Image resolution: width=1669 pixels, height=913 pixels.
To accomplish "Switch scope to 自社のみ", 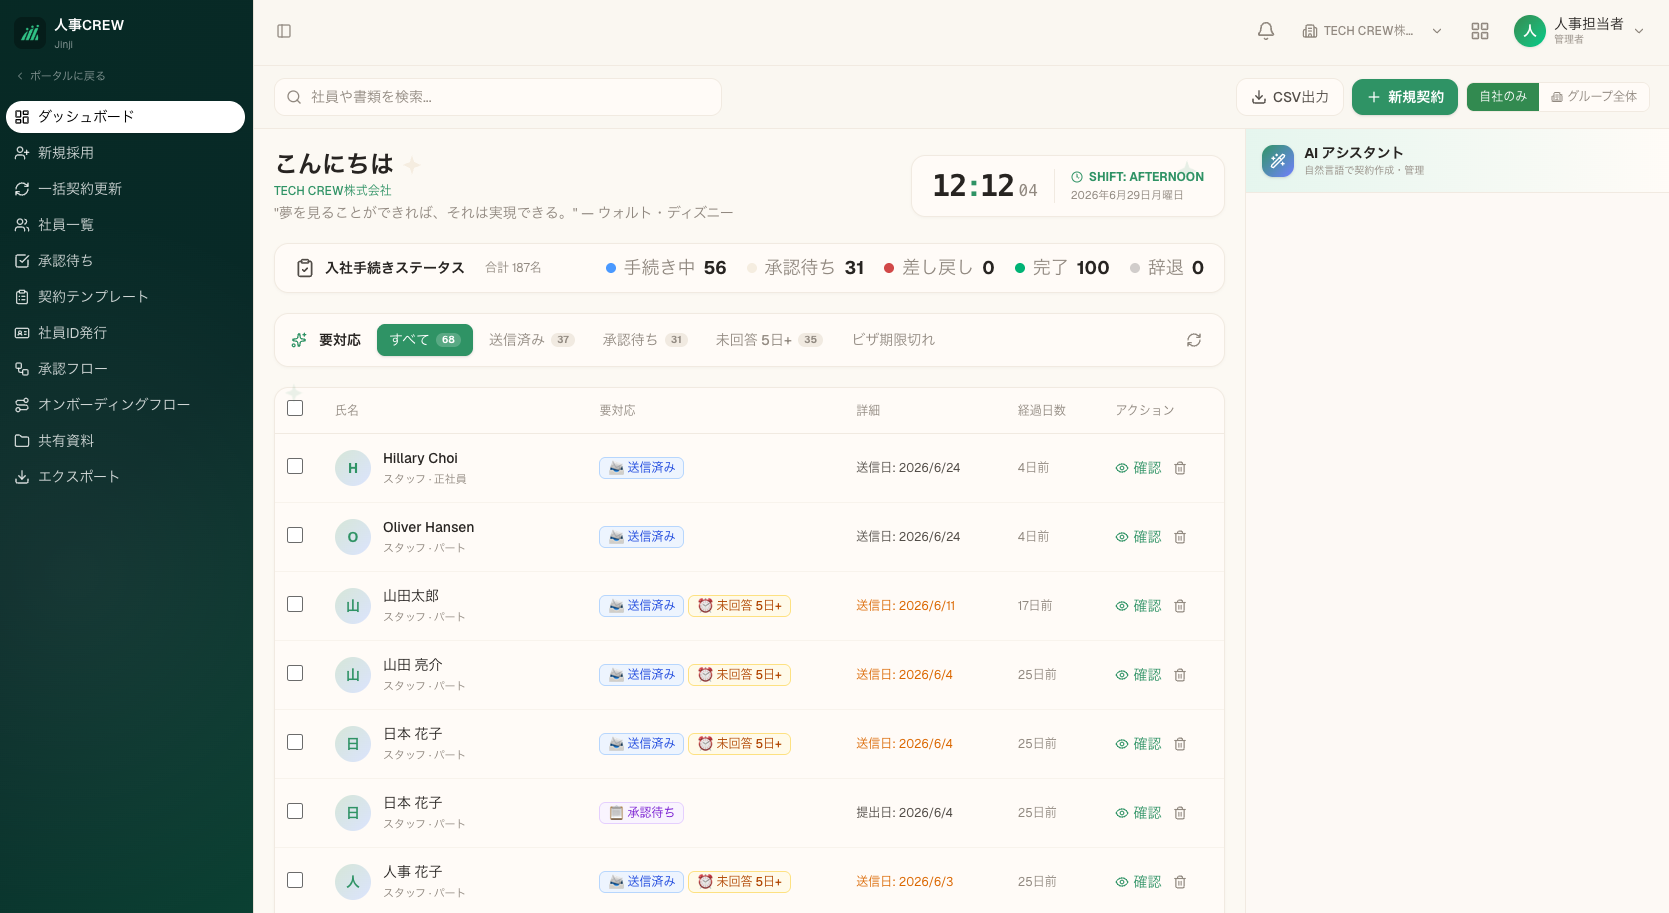I will point(1503,97).
